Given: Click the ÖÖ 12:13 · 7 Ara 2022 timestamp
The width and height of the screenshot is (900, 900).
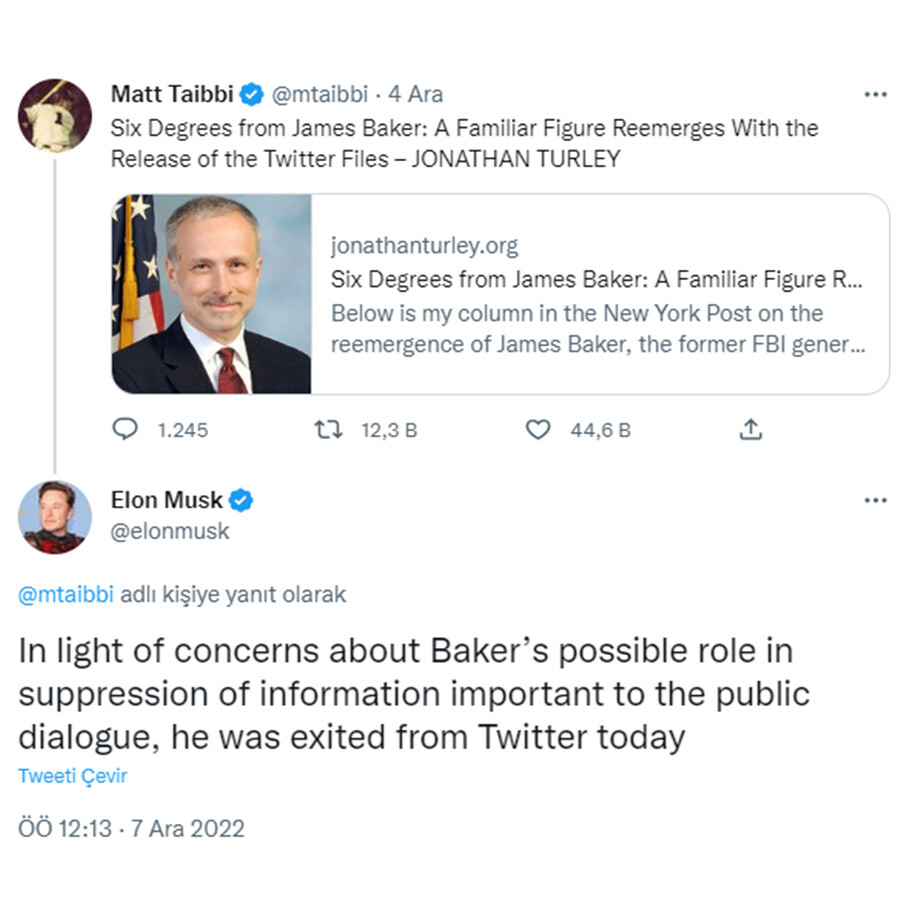Looking at the screenshot, I should pyautogui.click(x=132, y=829).
